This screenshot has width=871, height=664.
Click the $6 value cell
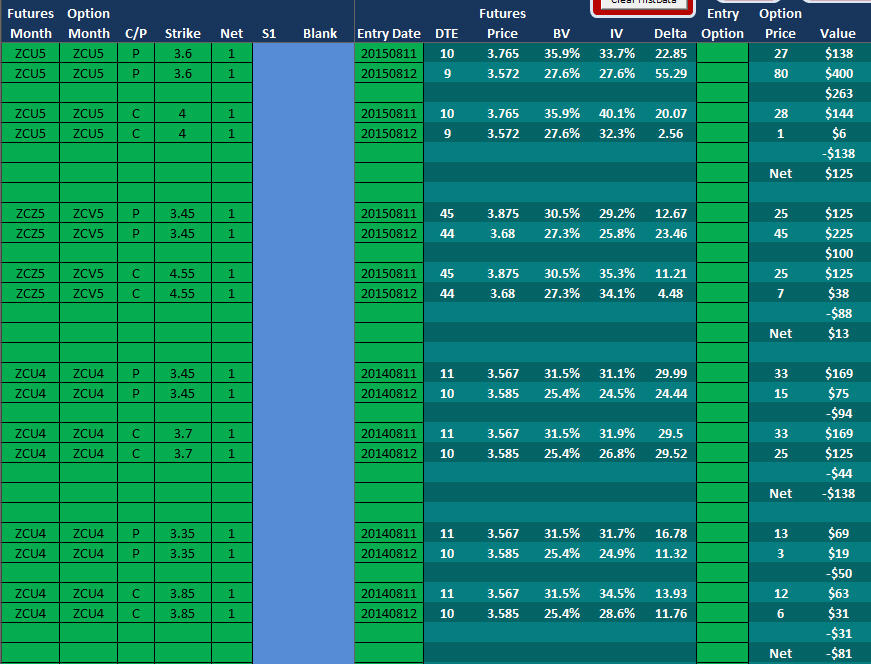pos(838,133)
